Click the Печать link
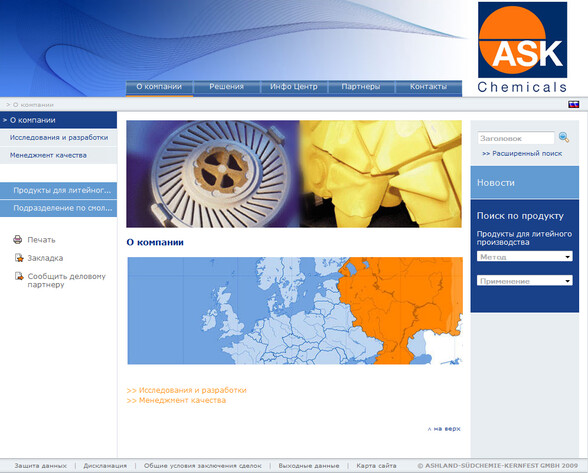This screenshot has width=588, height=473. click(41, 240)
